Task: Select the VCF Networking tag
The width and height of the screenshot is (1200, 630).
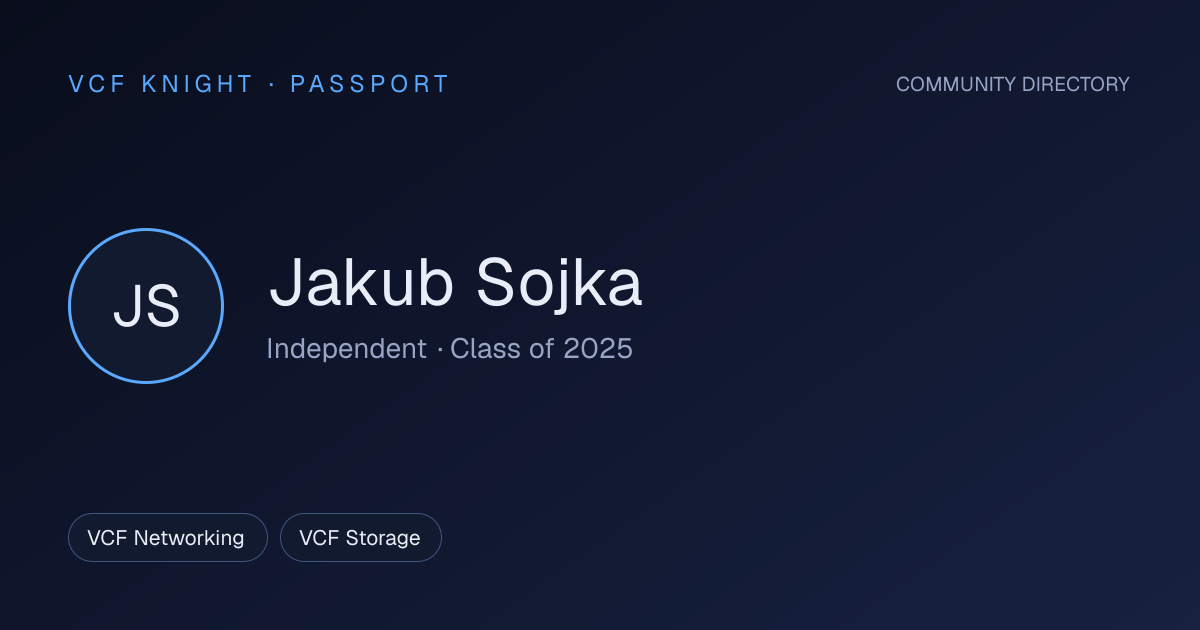Action: 168,538
